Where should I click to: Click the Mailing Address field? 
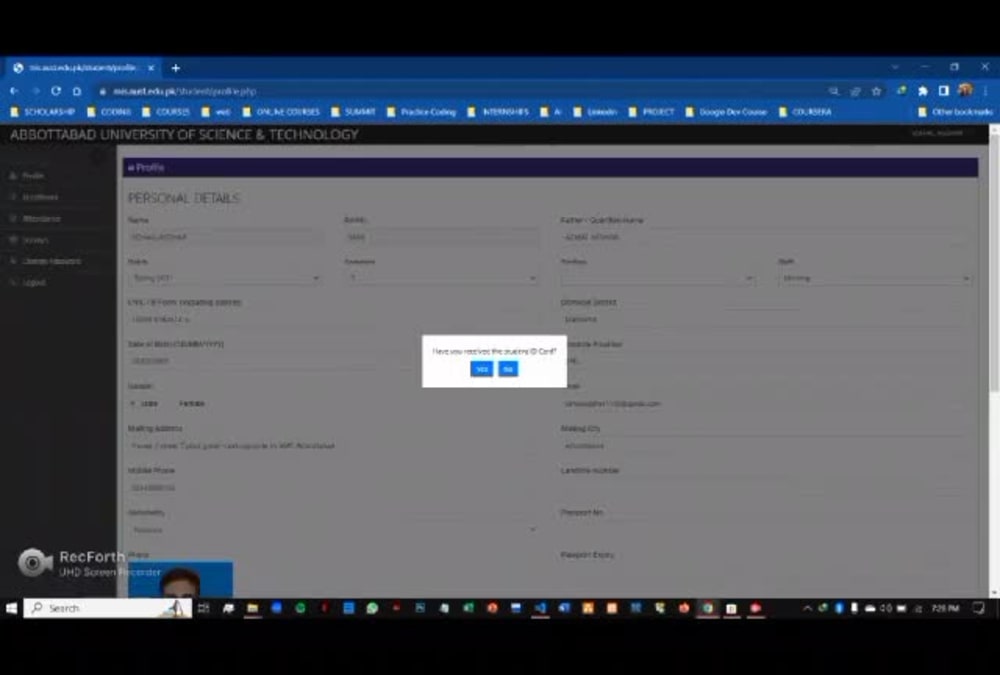click(332, 445)
